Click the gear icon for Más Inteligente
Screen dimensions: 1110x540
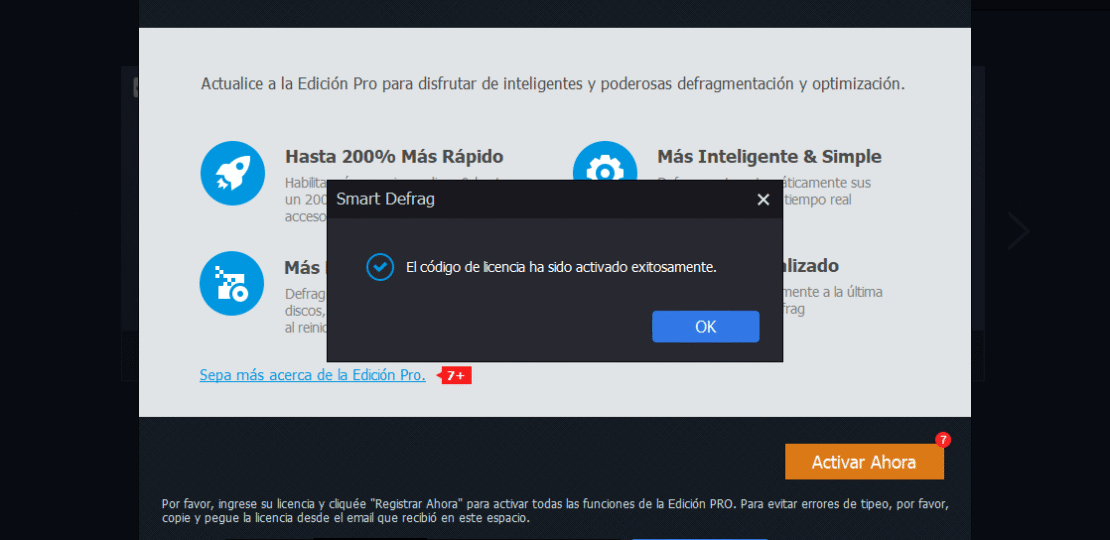(605, 161)
